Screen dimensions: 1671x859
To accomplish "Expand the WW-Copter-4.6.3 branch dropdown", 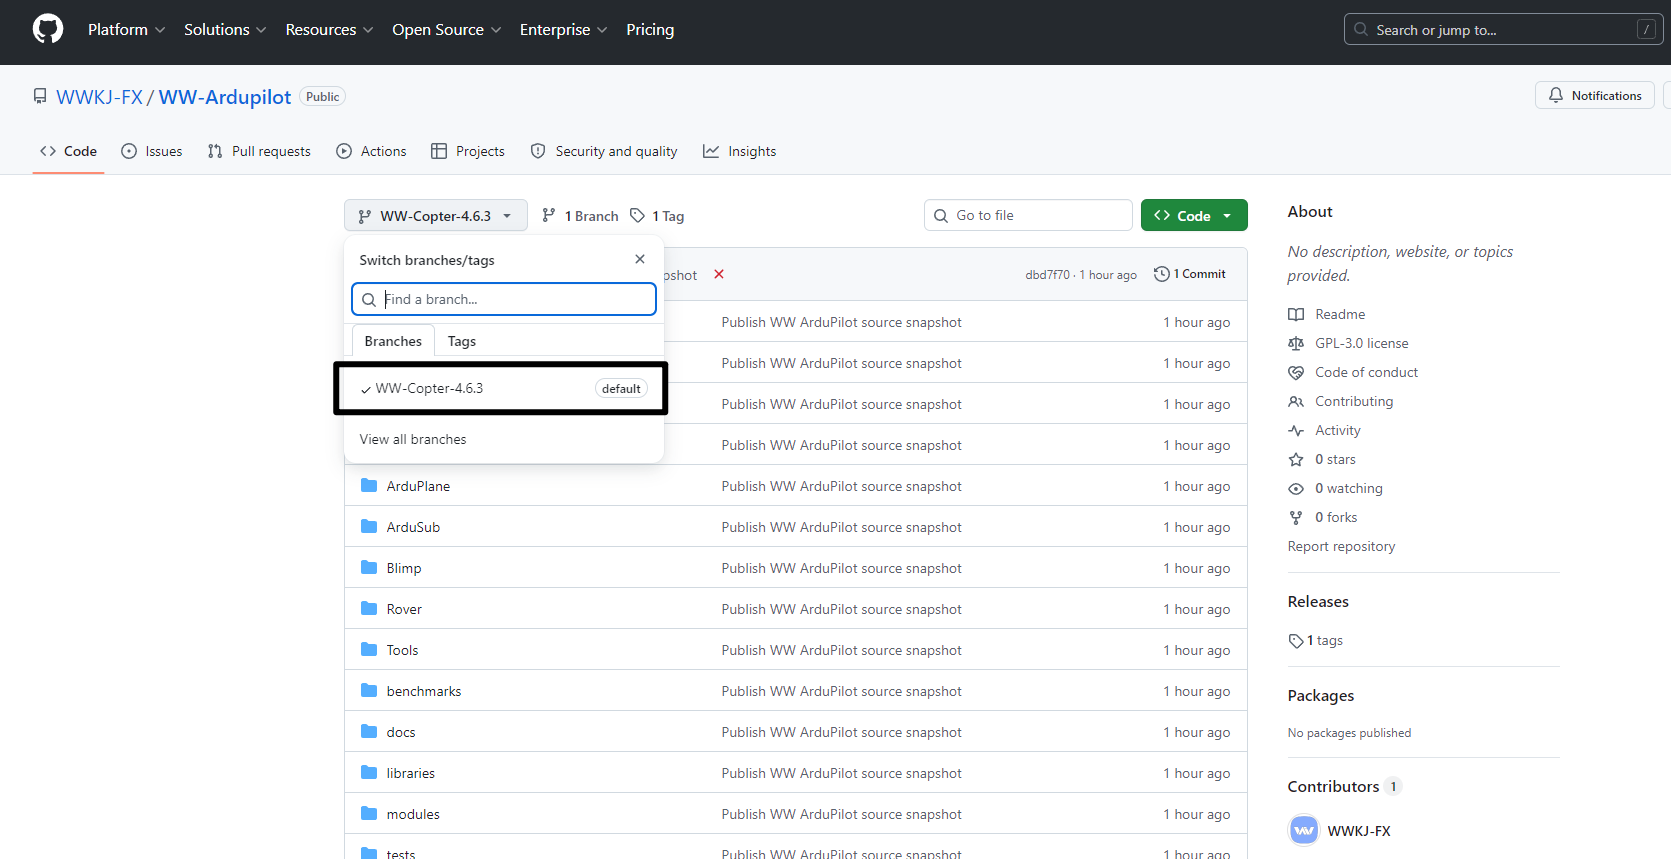I will point(436,216).
